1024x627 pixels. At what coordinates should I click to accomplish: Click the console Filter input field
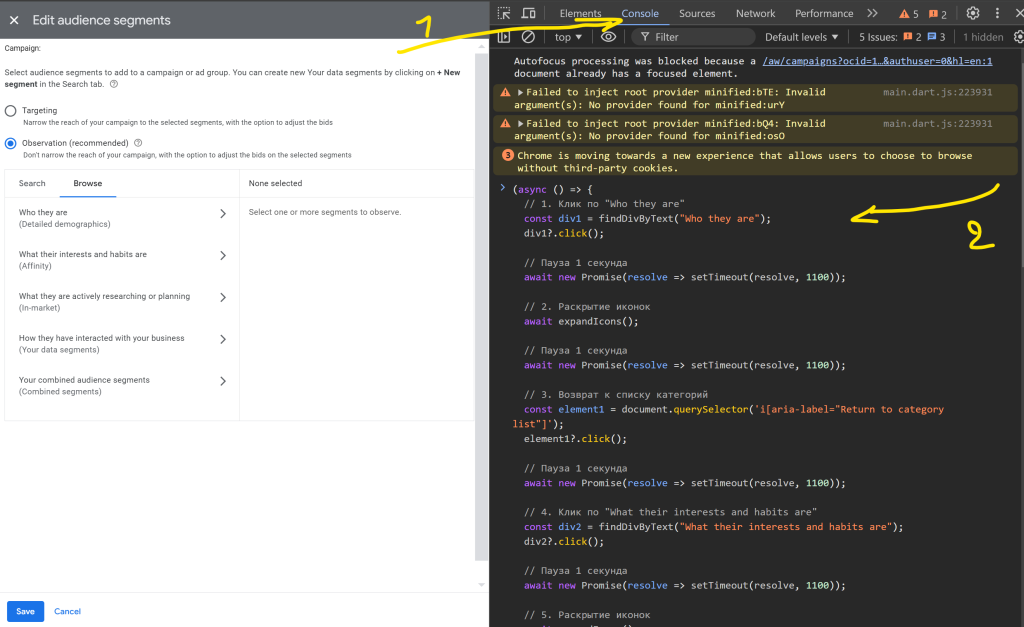700,37
